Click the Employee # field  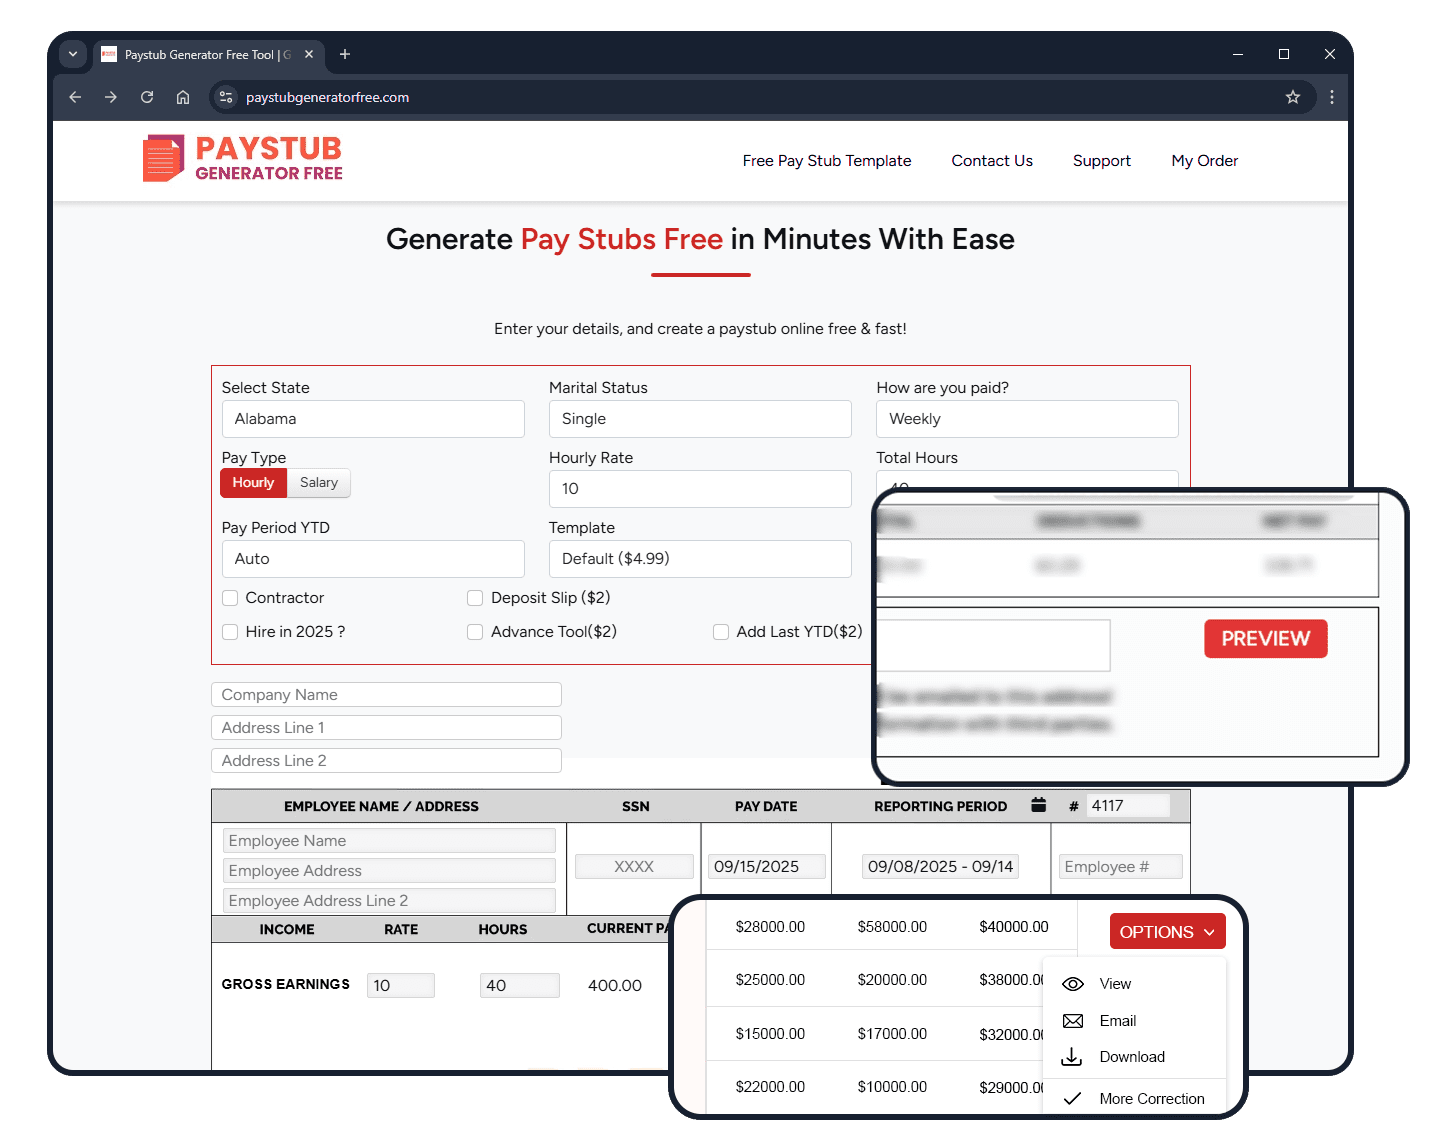coord(1120,867)
